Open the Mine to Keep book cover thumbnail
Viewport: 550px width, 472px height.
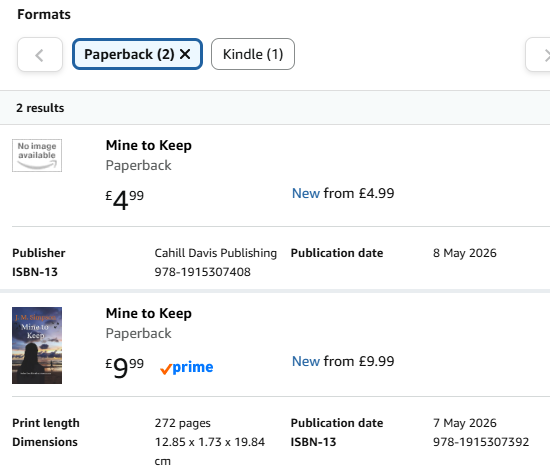[x=37, y=345]
